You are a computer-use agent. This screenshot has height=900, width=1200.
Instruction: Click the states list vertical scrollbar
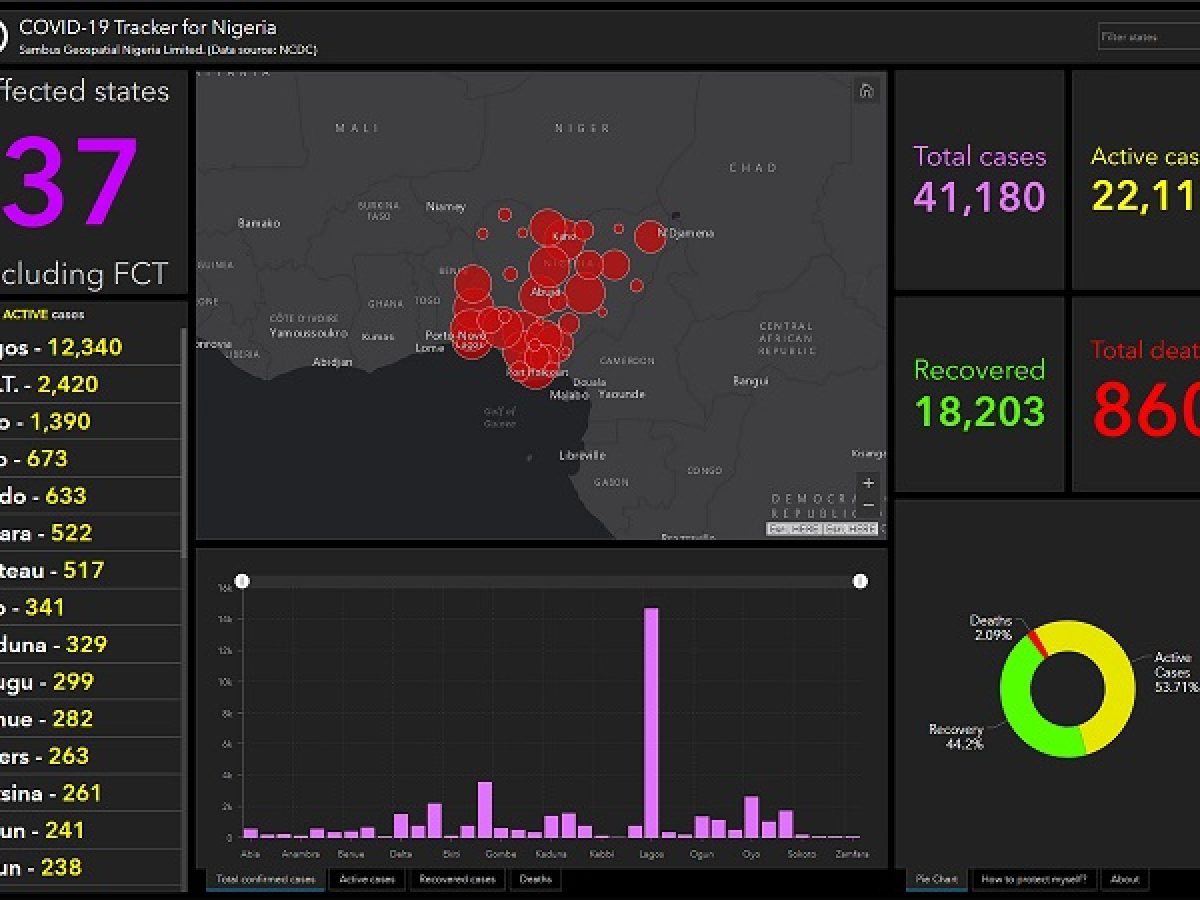184,443
